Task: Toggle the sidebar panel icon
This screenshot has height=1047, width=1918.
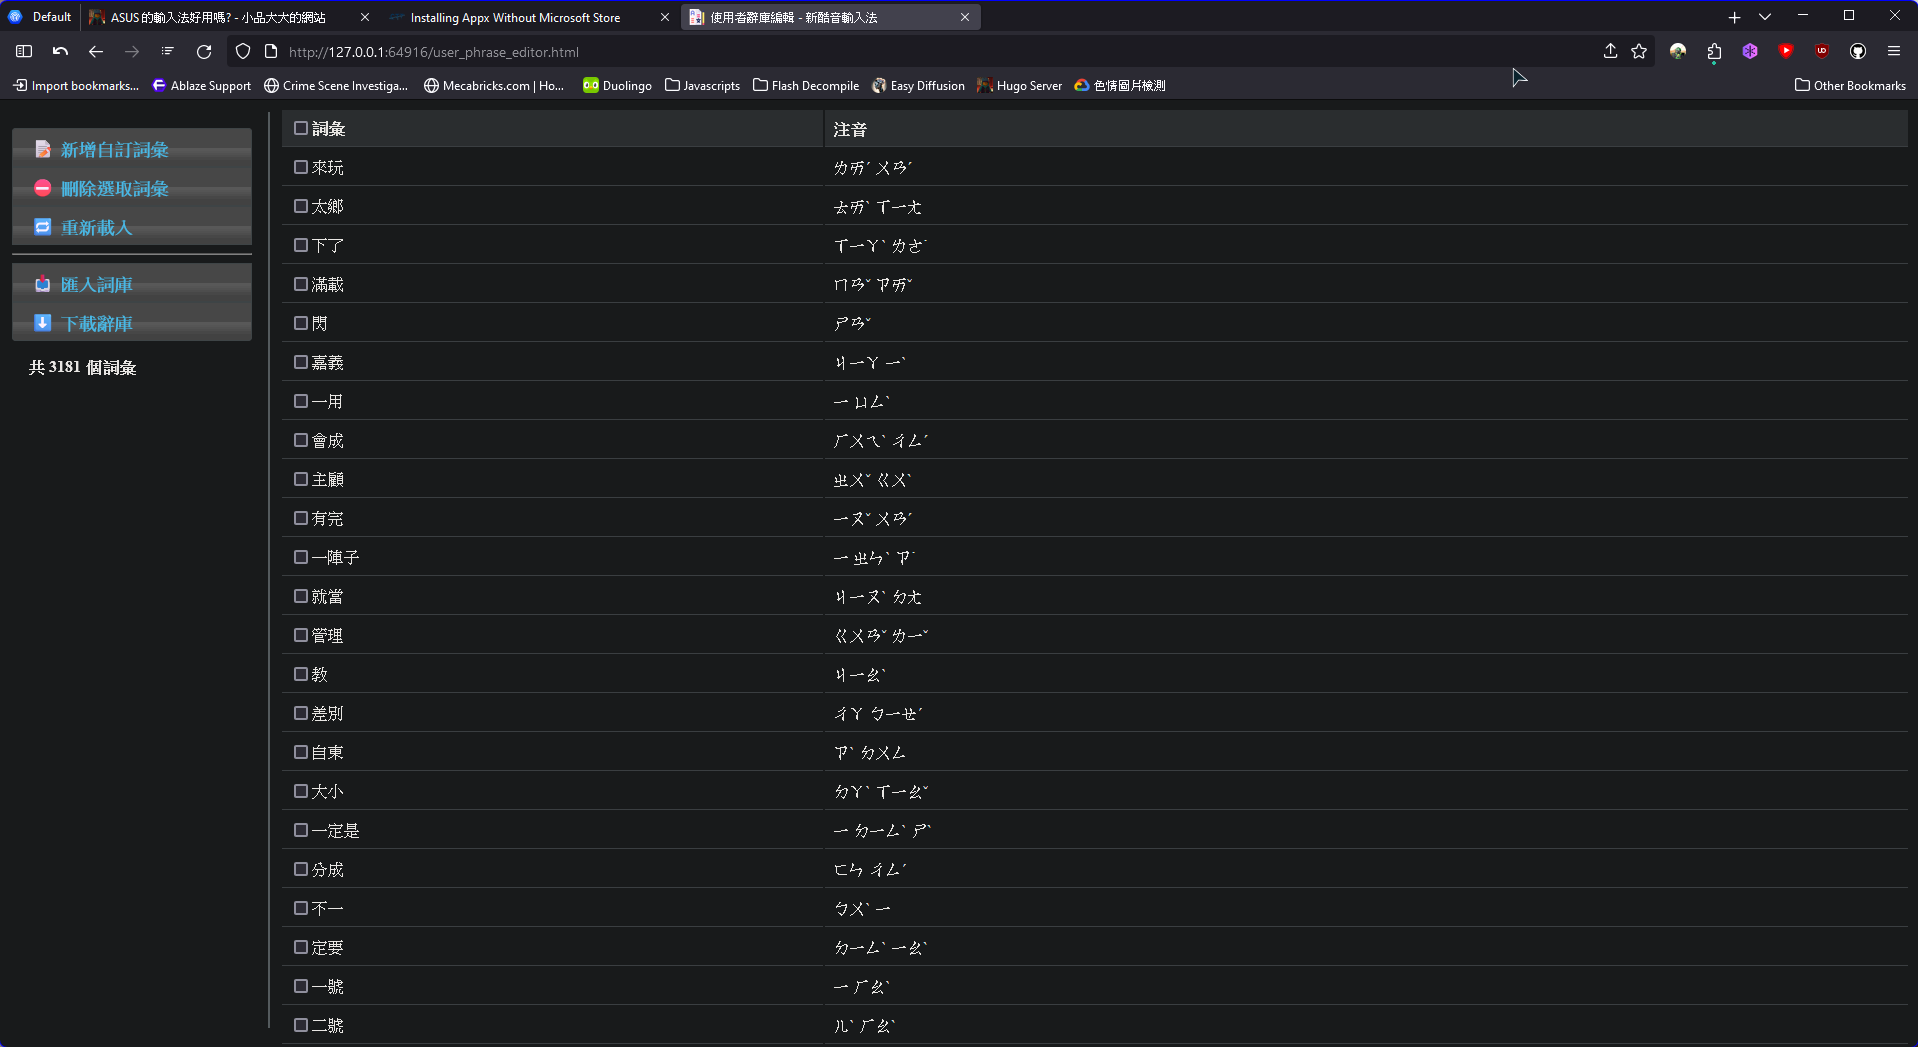Action: pyautogui.click(x=24, y=52)
